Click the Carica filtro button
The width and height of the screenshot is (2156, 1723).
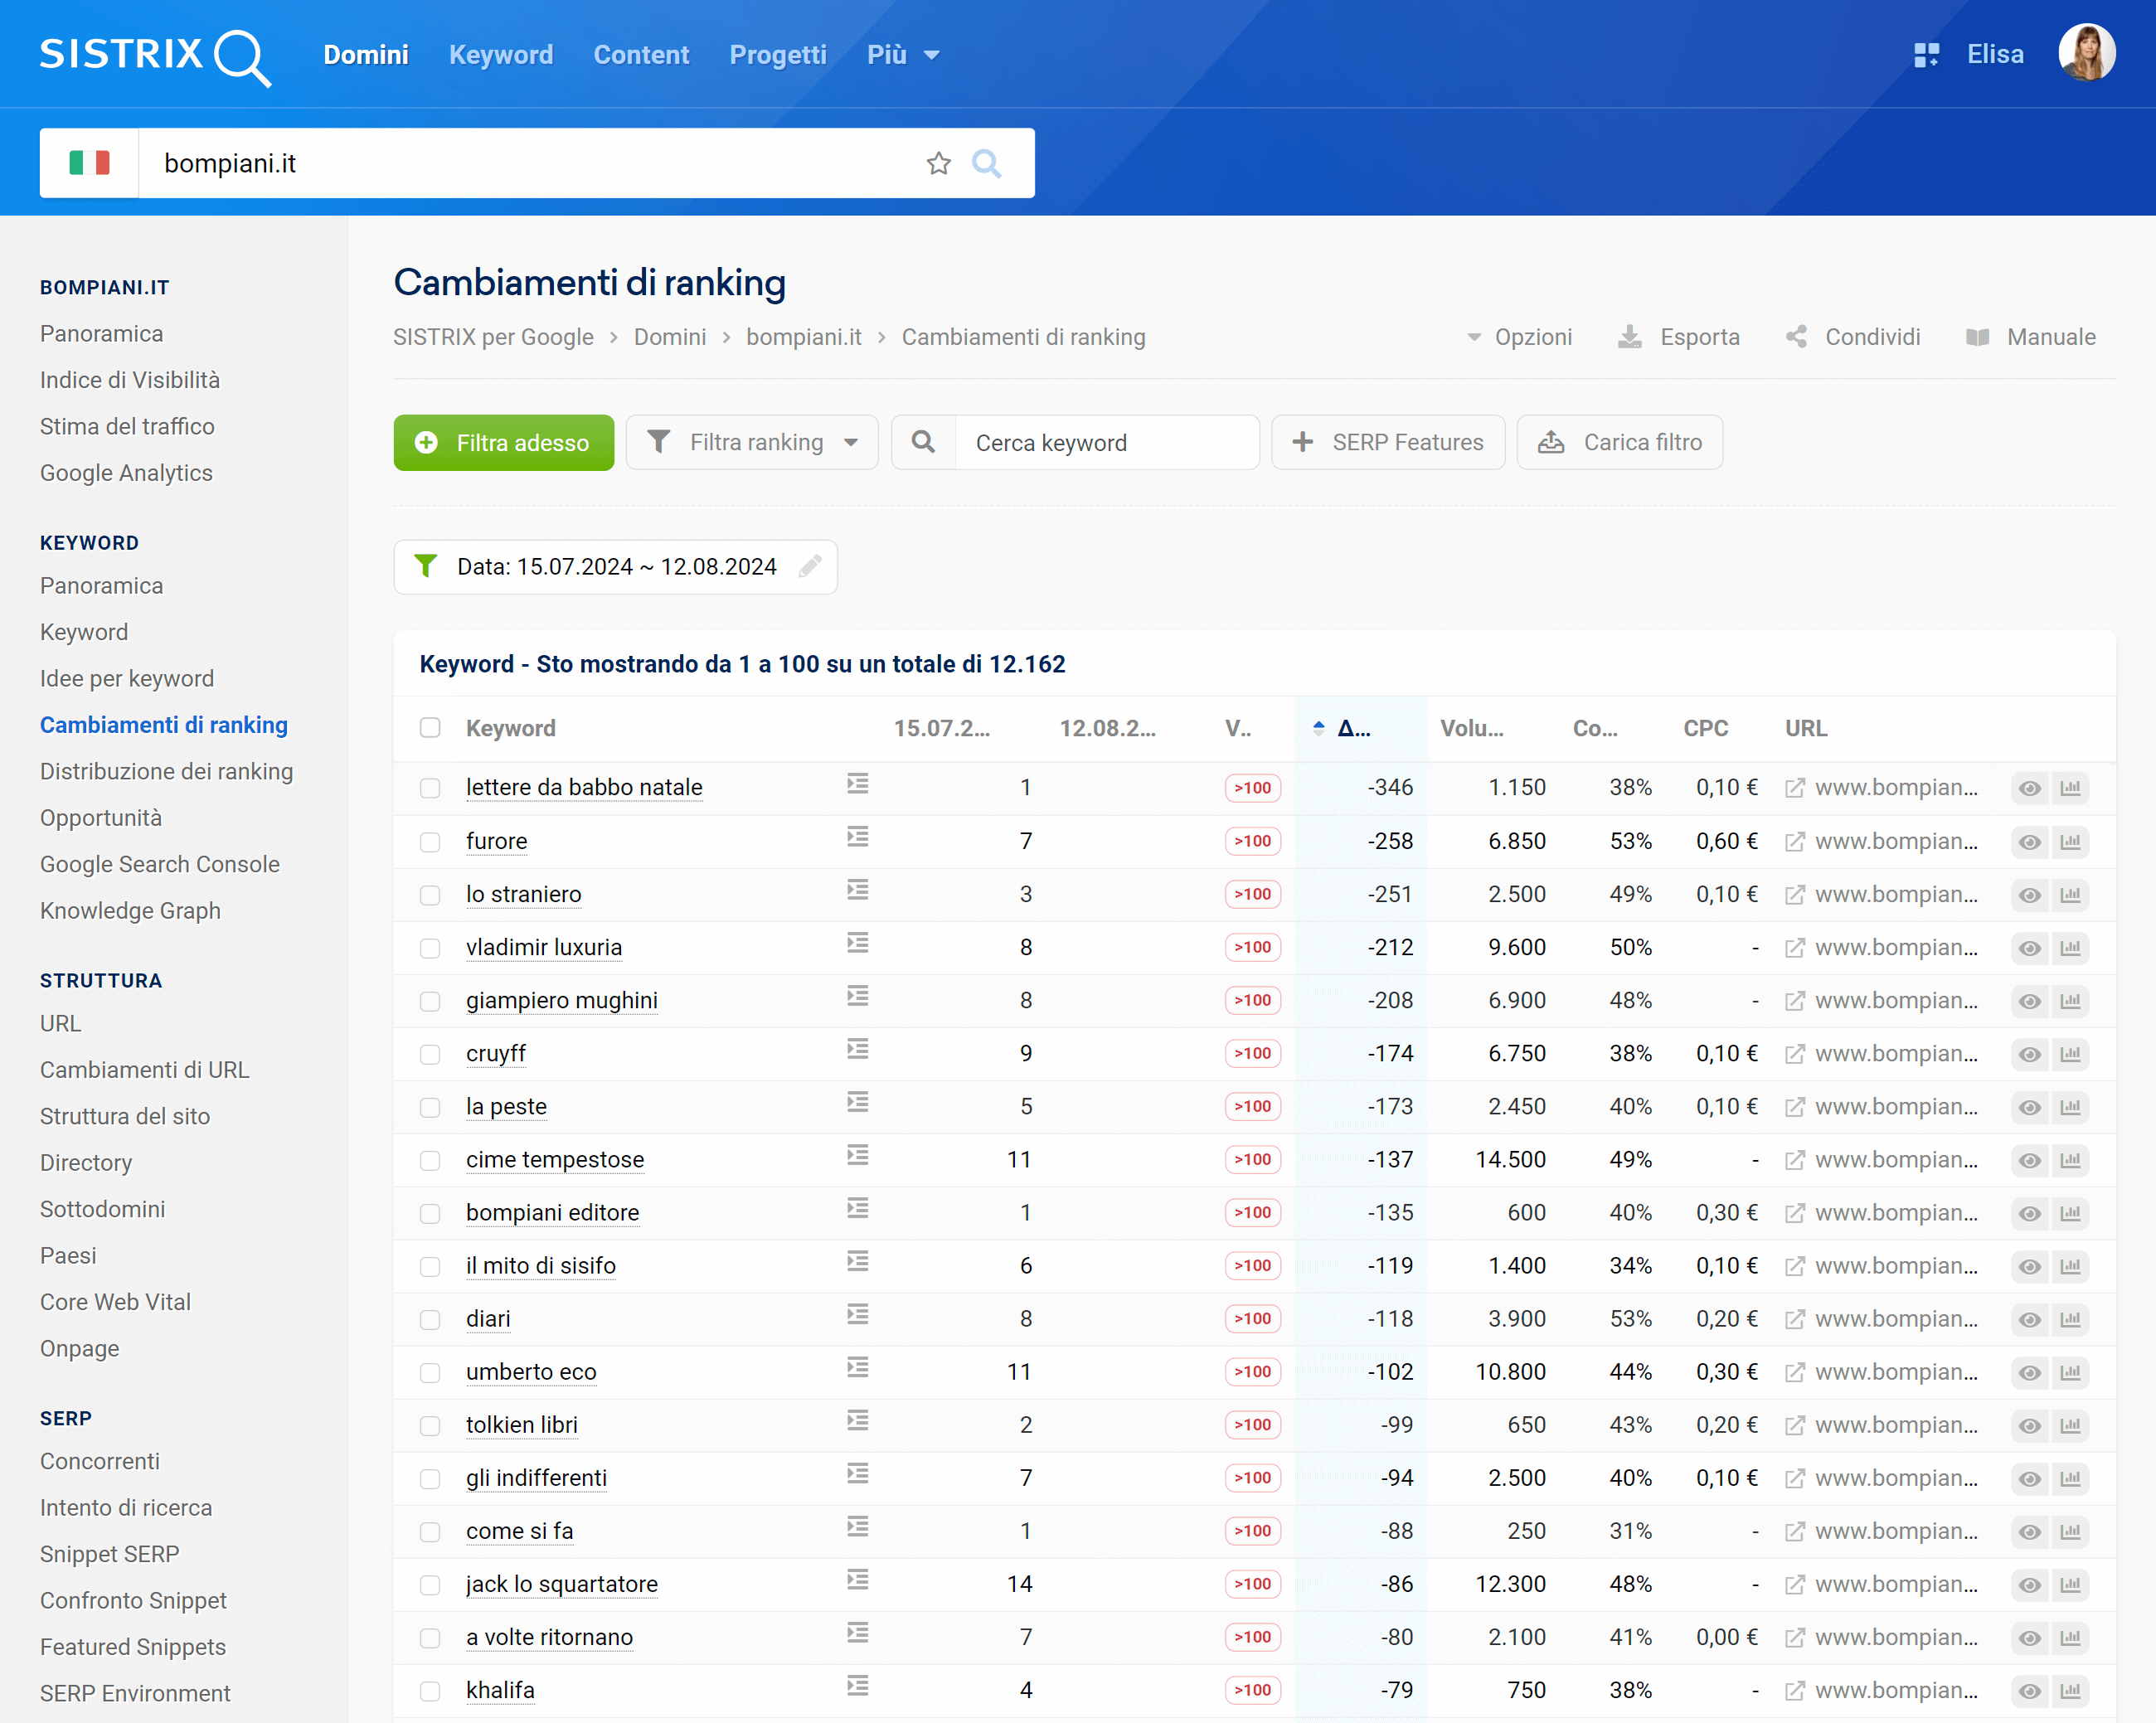click(x=1620, y=442)
